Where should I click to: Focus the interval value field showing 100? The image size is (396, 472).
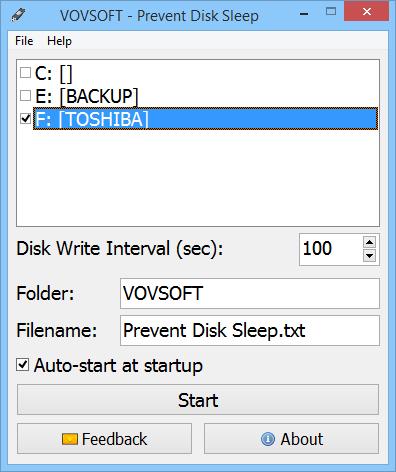[x=331, y=249]
